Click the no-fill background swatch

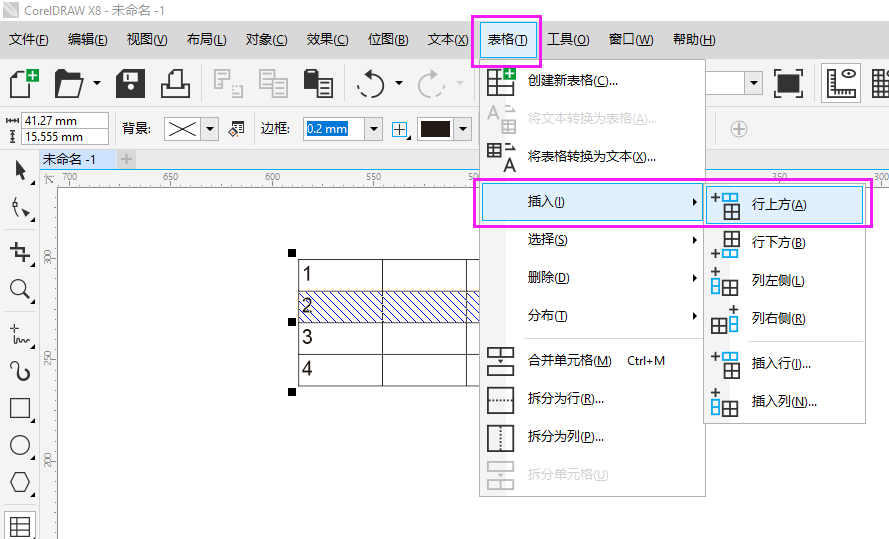point(182,129)
